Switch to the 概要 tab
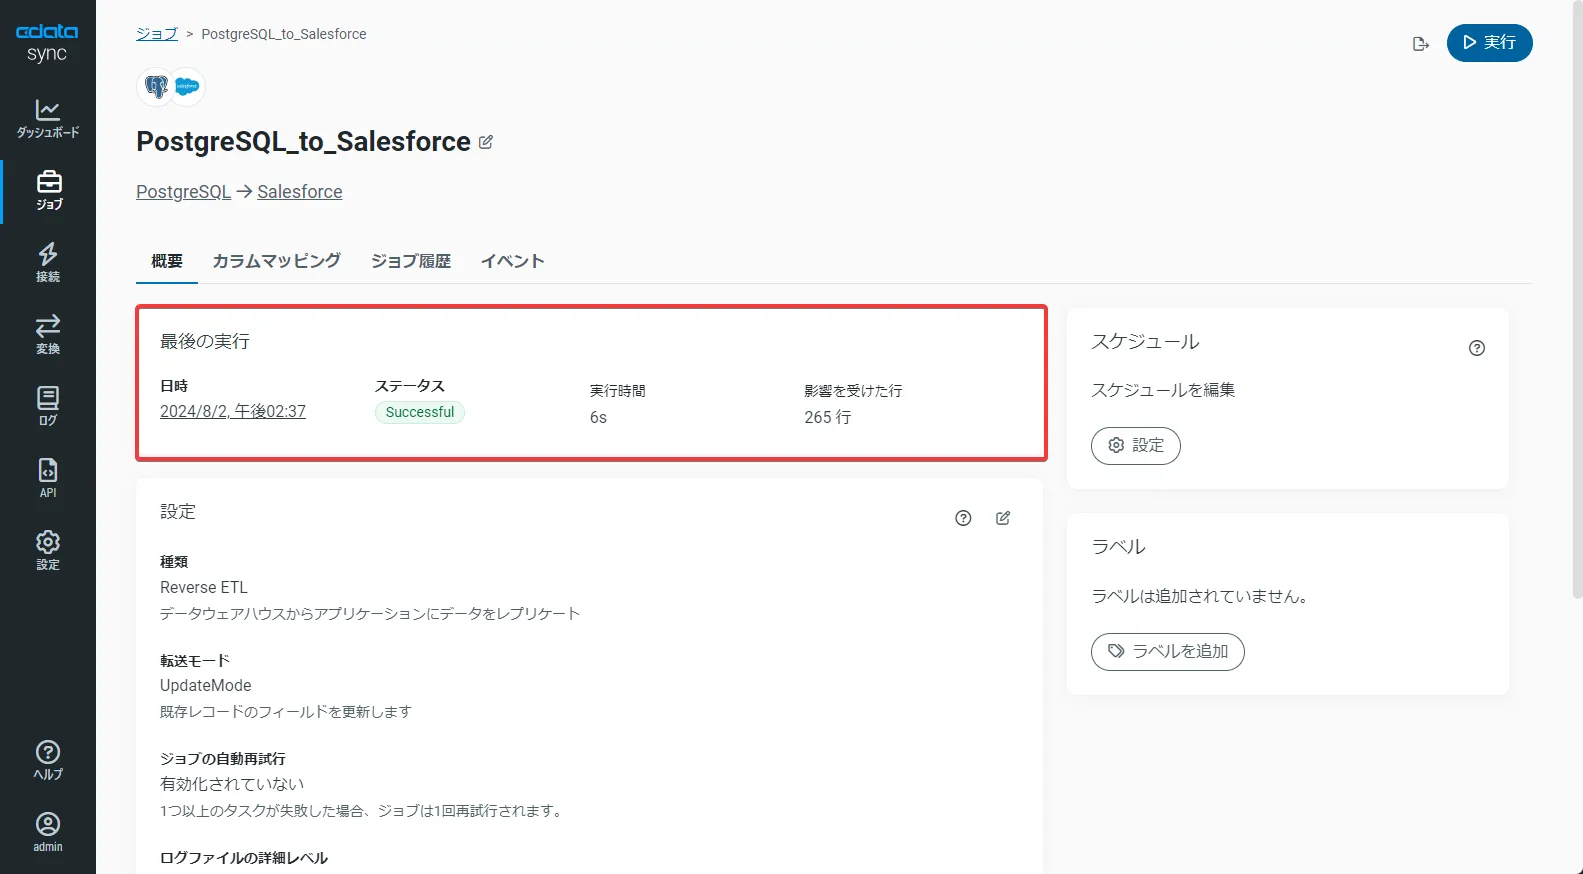This screenshot has width=1583, height=874. click(167, 261)
